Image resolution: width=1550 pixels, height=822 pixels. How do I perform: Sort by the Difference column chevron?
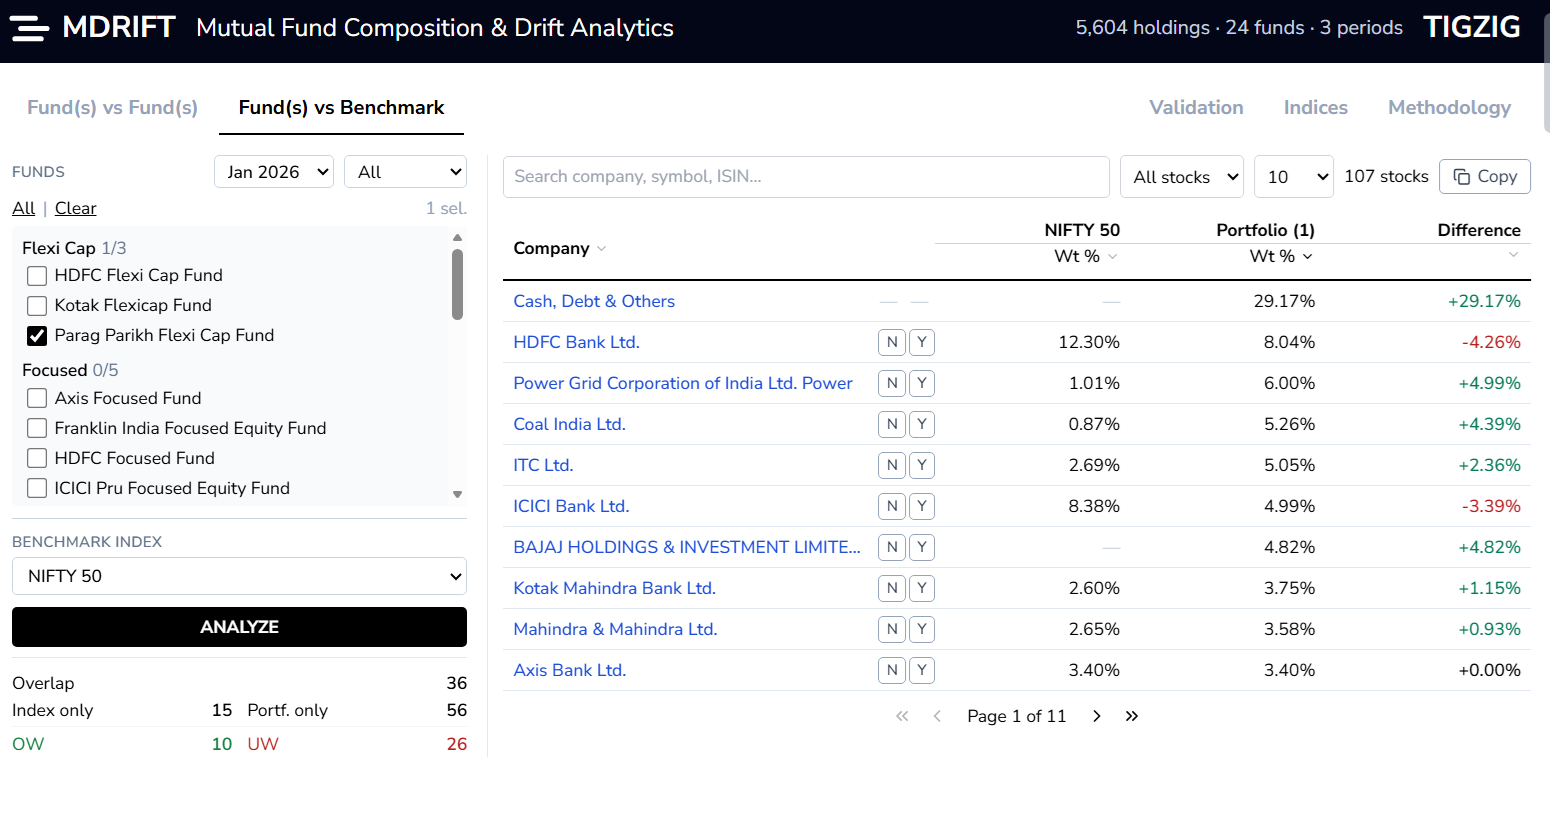[x=1513, y=255]
